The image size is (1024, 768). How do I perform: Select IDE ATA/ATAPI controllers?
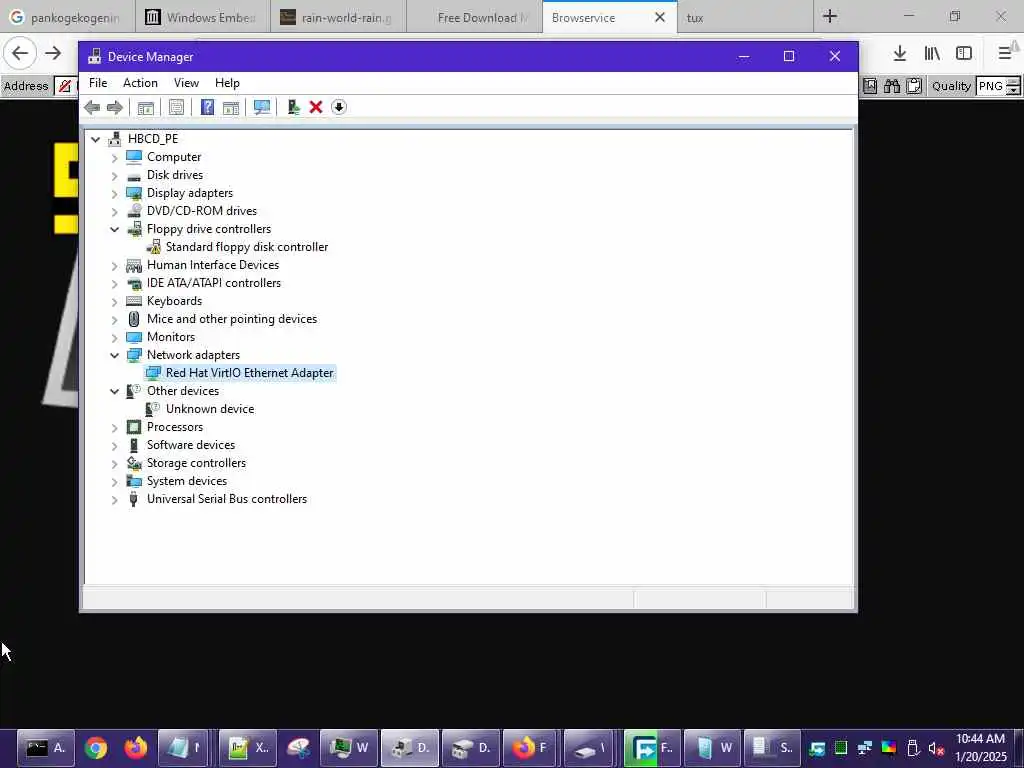214,283
